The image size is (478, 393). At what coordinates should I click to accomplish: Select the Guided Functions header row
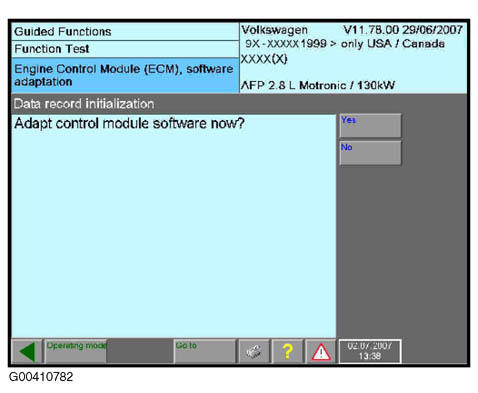coord(125,32)
